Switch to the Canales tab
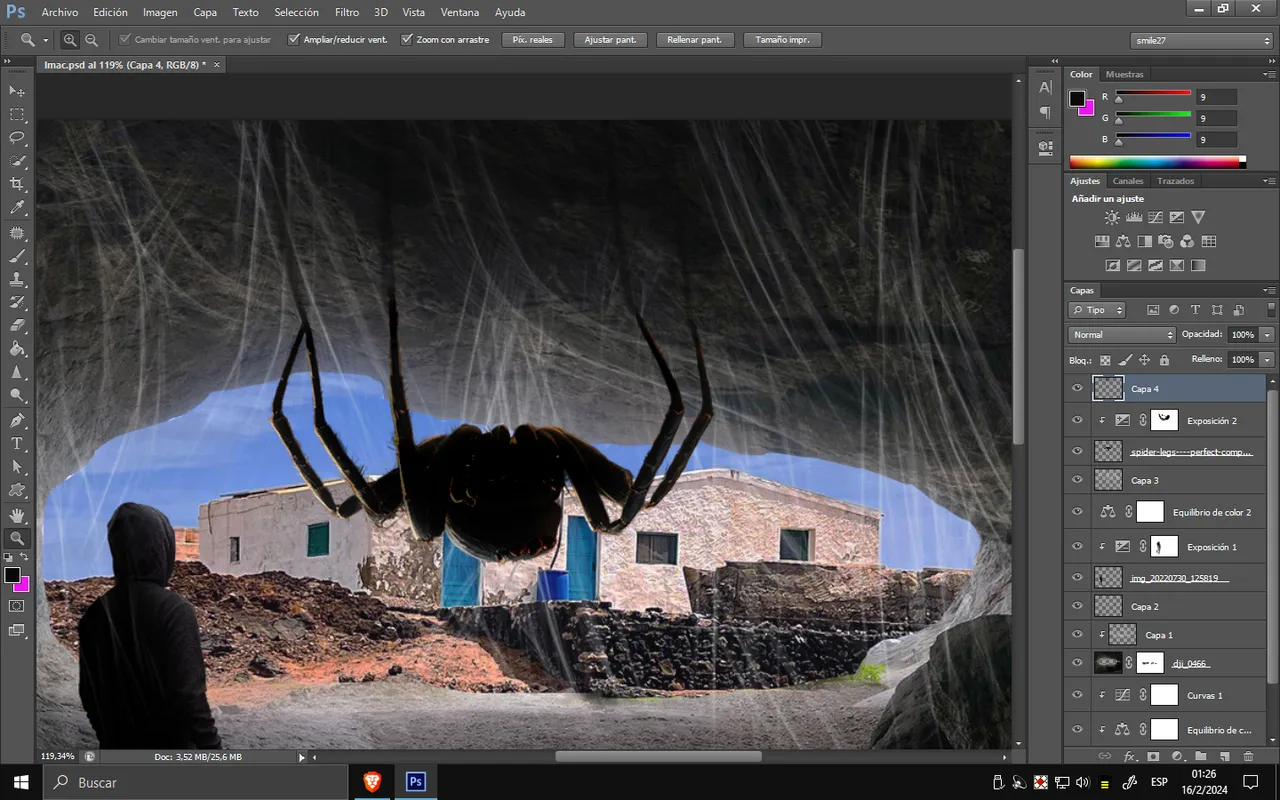This screenshot has height=800, width=1280. (1128, 181)
